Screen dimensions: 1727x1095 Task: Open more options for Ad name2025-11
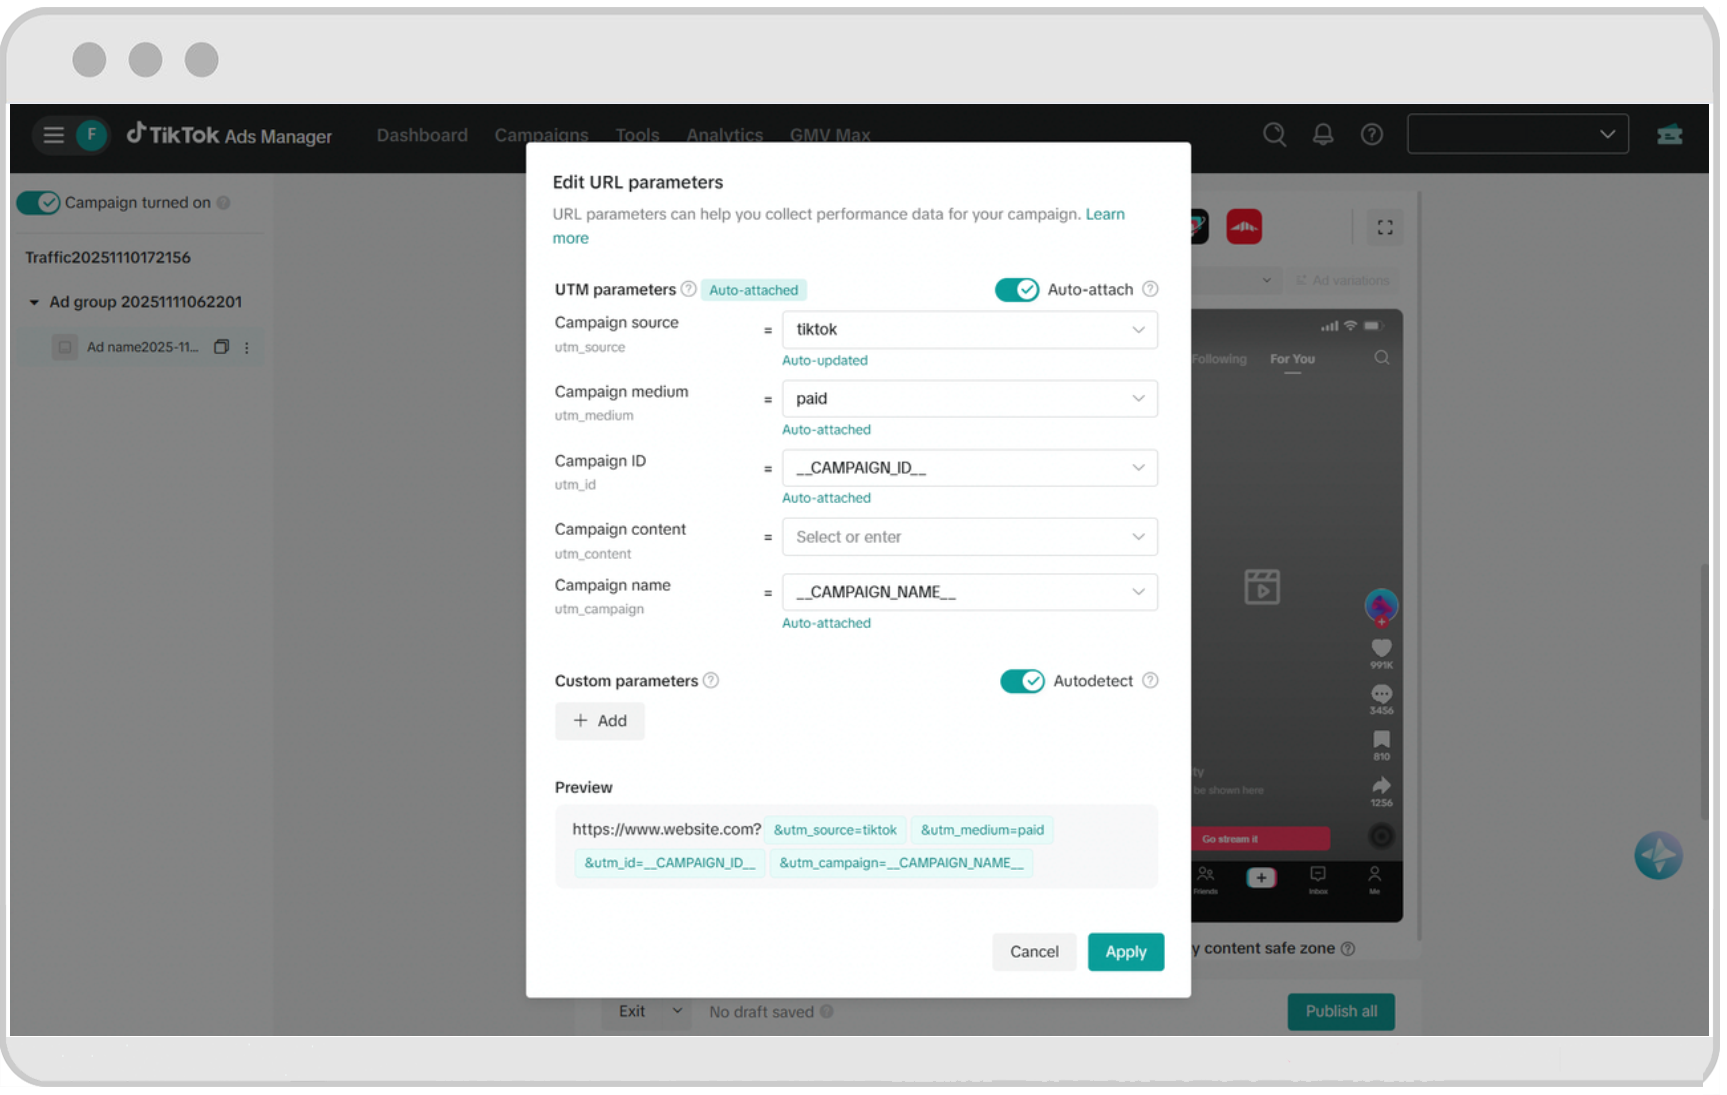pos(247,347)
